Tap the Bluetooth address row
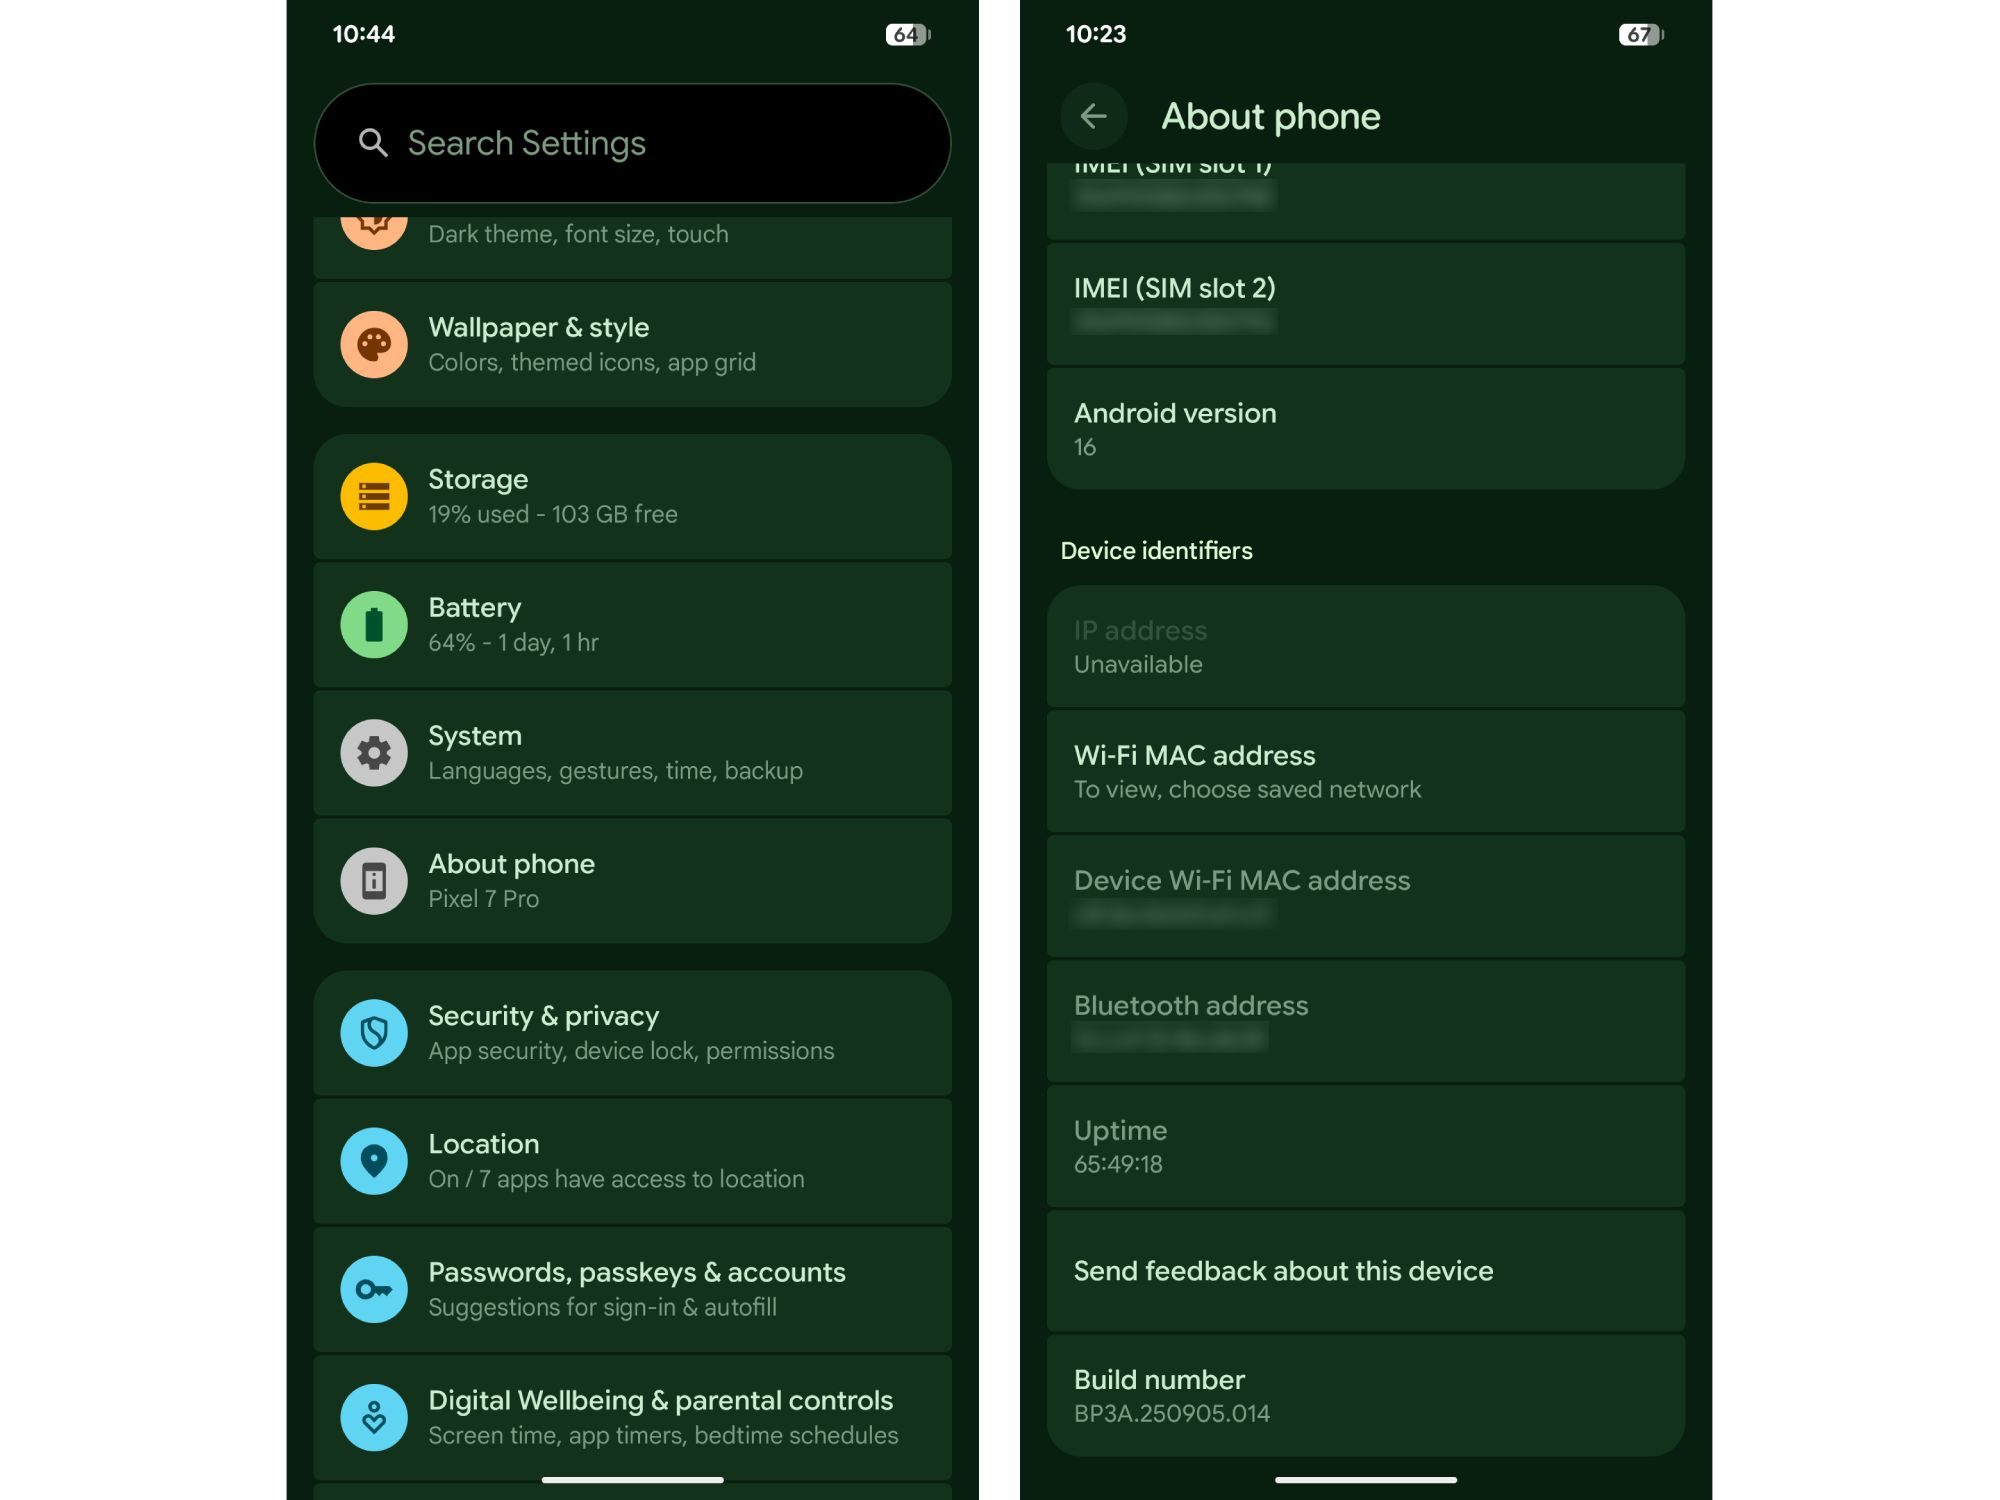This screenshot has height=1500, width=2000. tap(1365, 1021)
